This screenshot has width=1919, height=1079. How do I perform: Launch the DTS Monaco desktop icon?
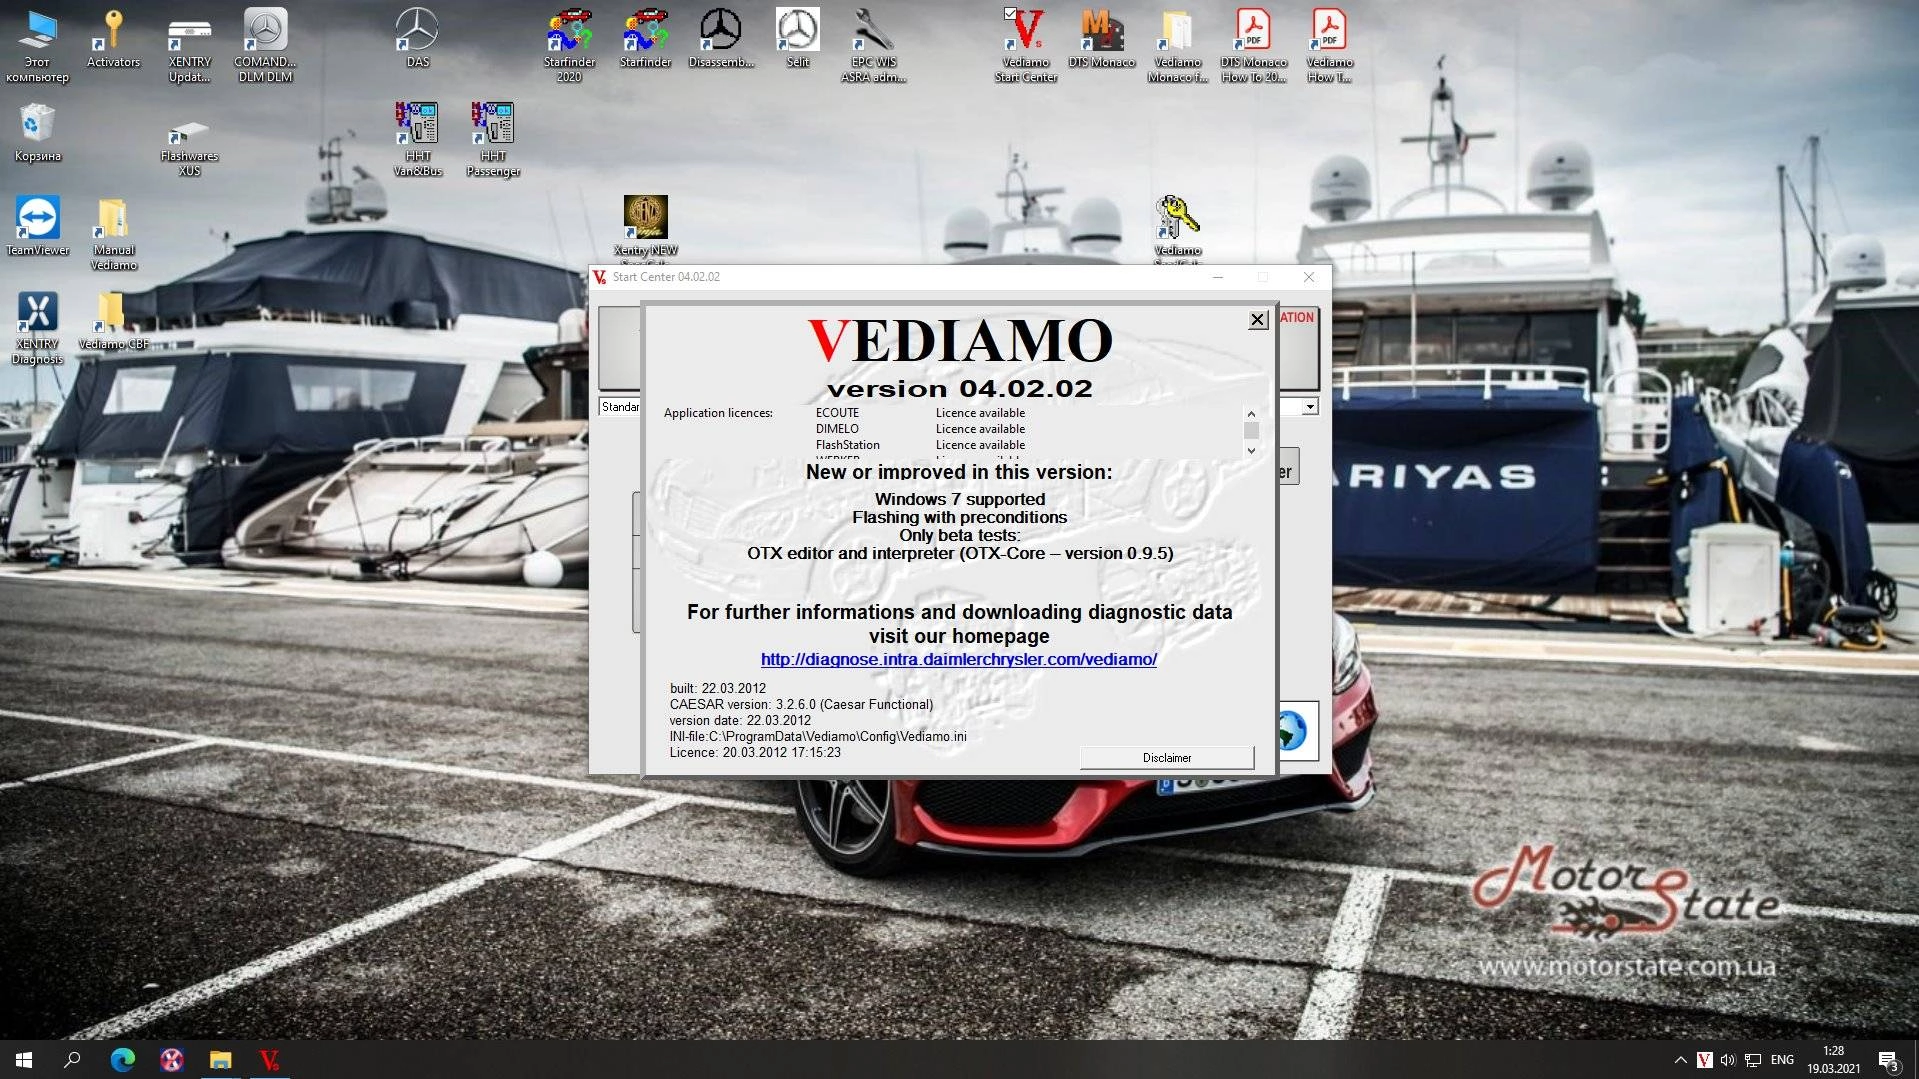pyautogui.click(x=1101, y=39)
